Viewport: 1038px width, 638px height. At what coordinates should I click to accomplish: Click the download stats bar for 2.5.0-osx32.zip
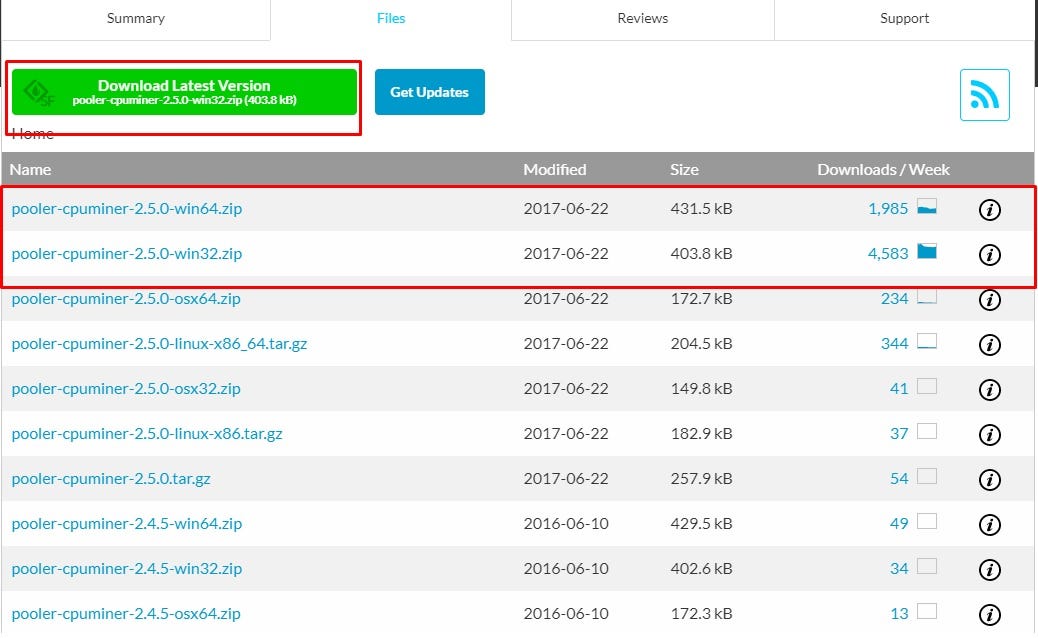[x=927, y=387]
